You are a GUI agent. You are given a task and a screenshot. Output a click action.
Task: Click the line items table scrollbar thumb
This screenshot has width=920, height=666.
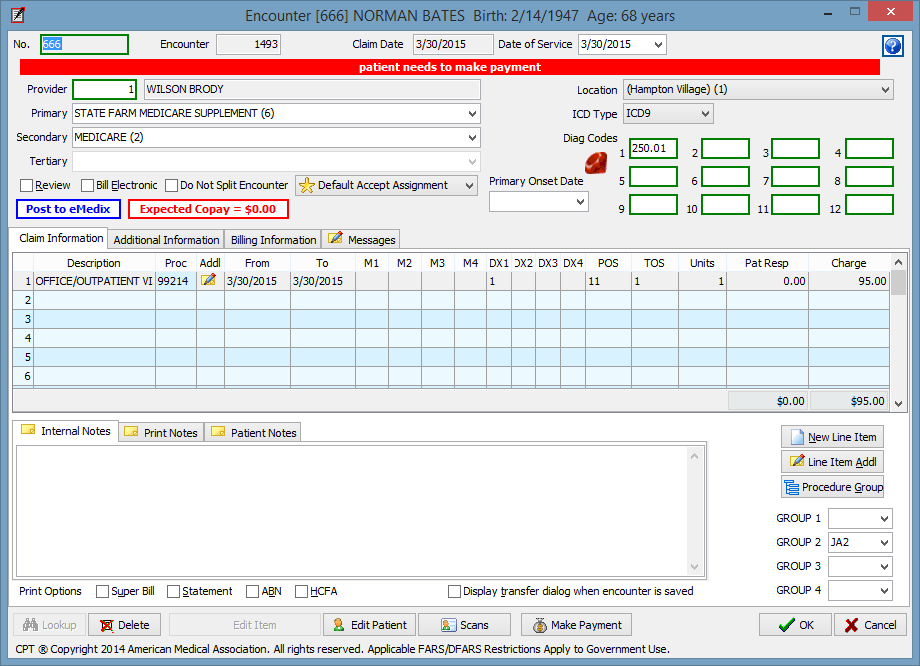click(898, 283)
